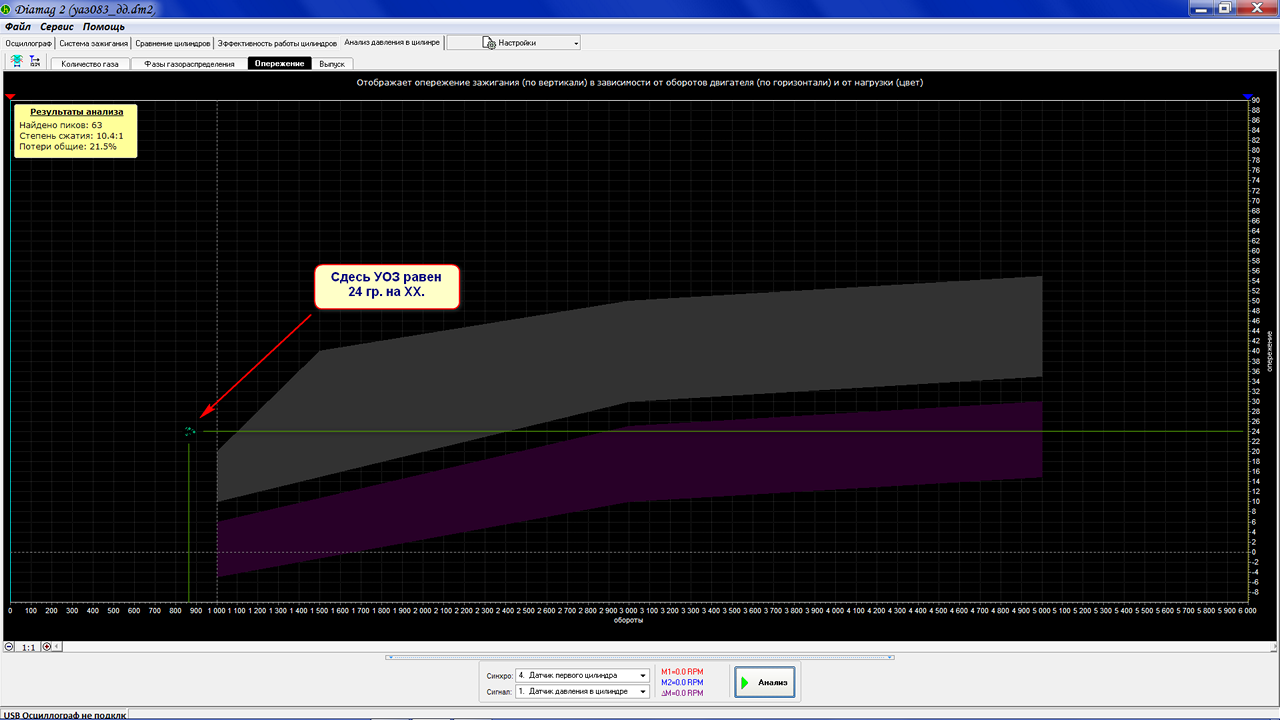Click the vertical axis label "опережение"
1280x720 pixels.
(x=1270, y=350)
